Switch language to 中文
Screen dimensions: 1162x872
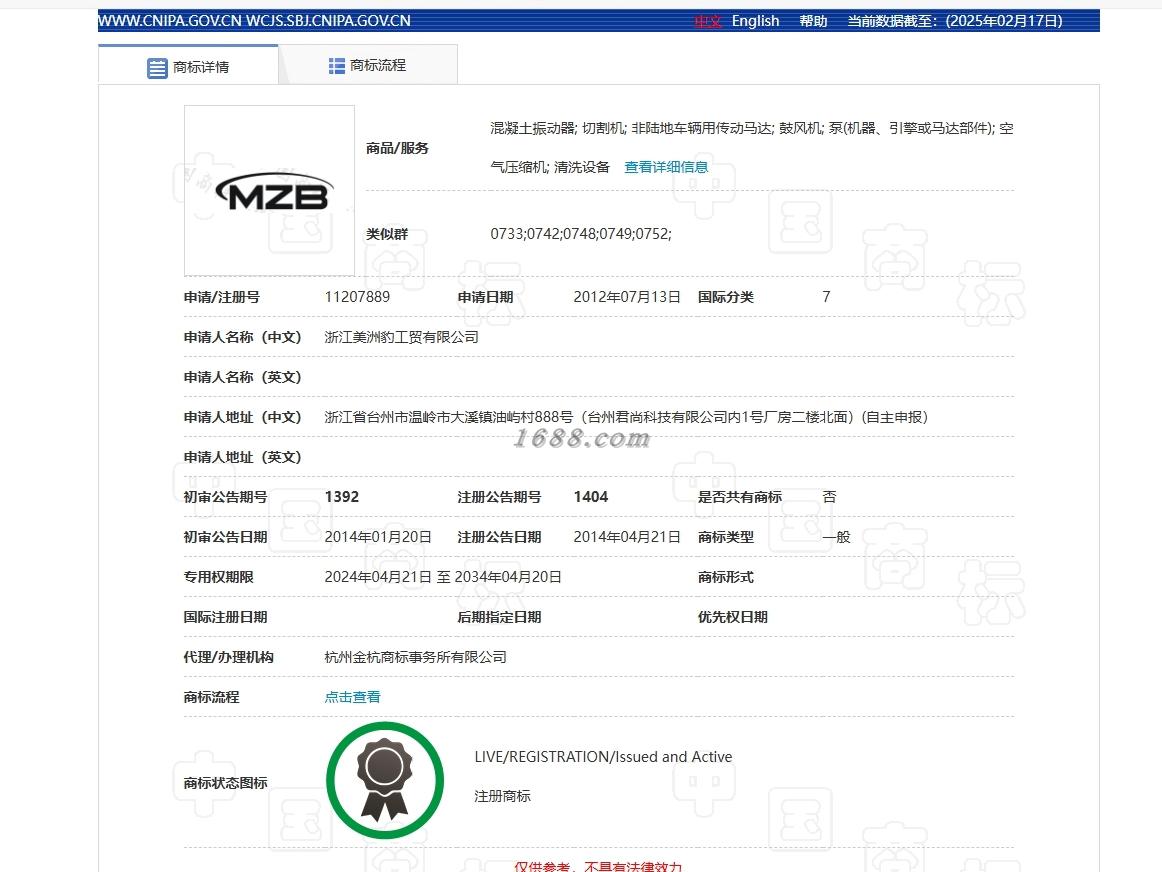coord(708,21)
